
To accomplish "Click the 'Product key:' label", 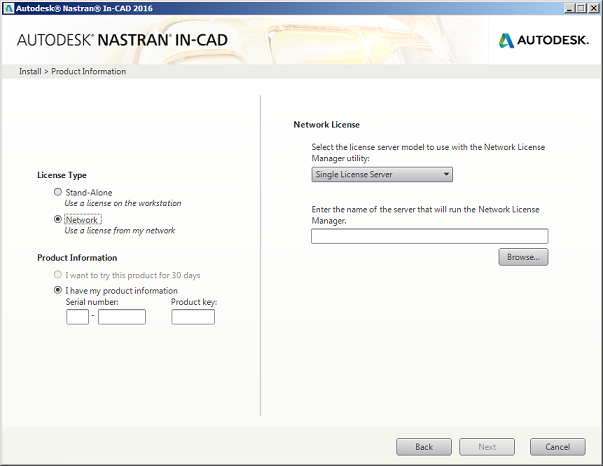I will [194, 302].
